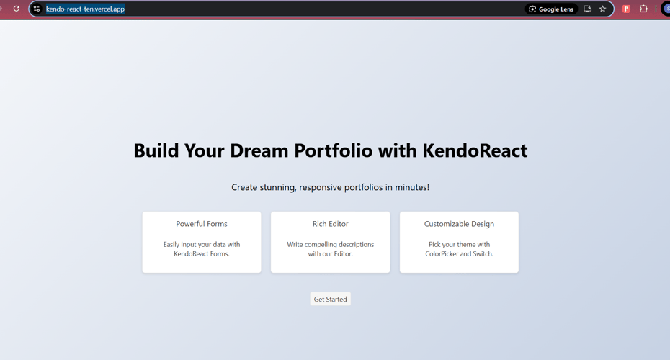Viewport: 670px width, 360px height.
Task: Click the install app icon beside Google Lens
Action: pyautogui.click(x=588, y=9)
